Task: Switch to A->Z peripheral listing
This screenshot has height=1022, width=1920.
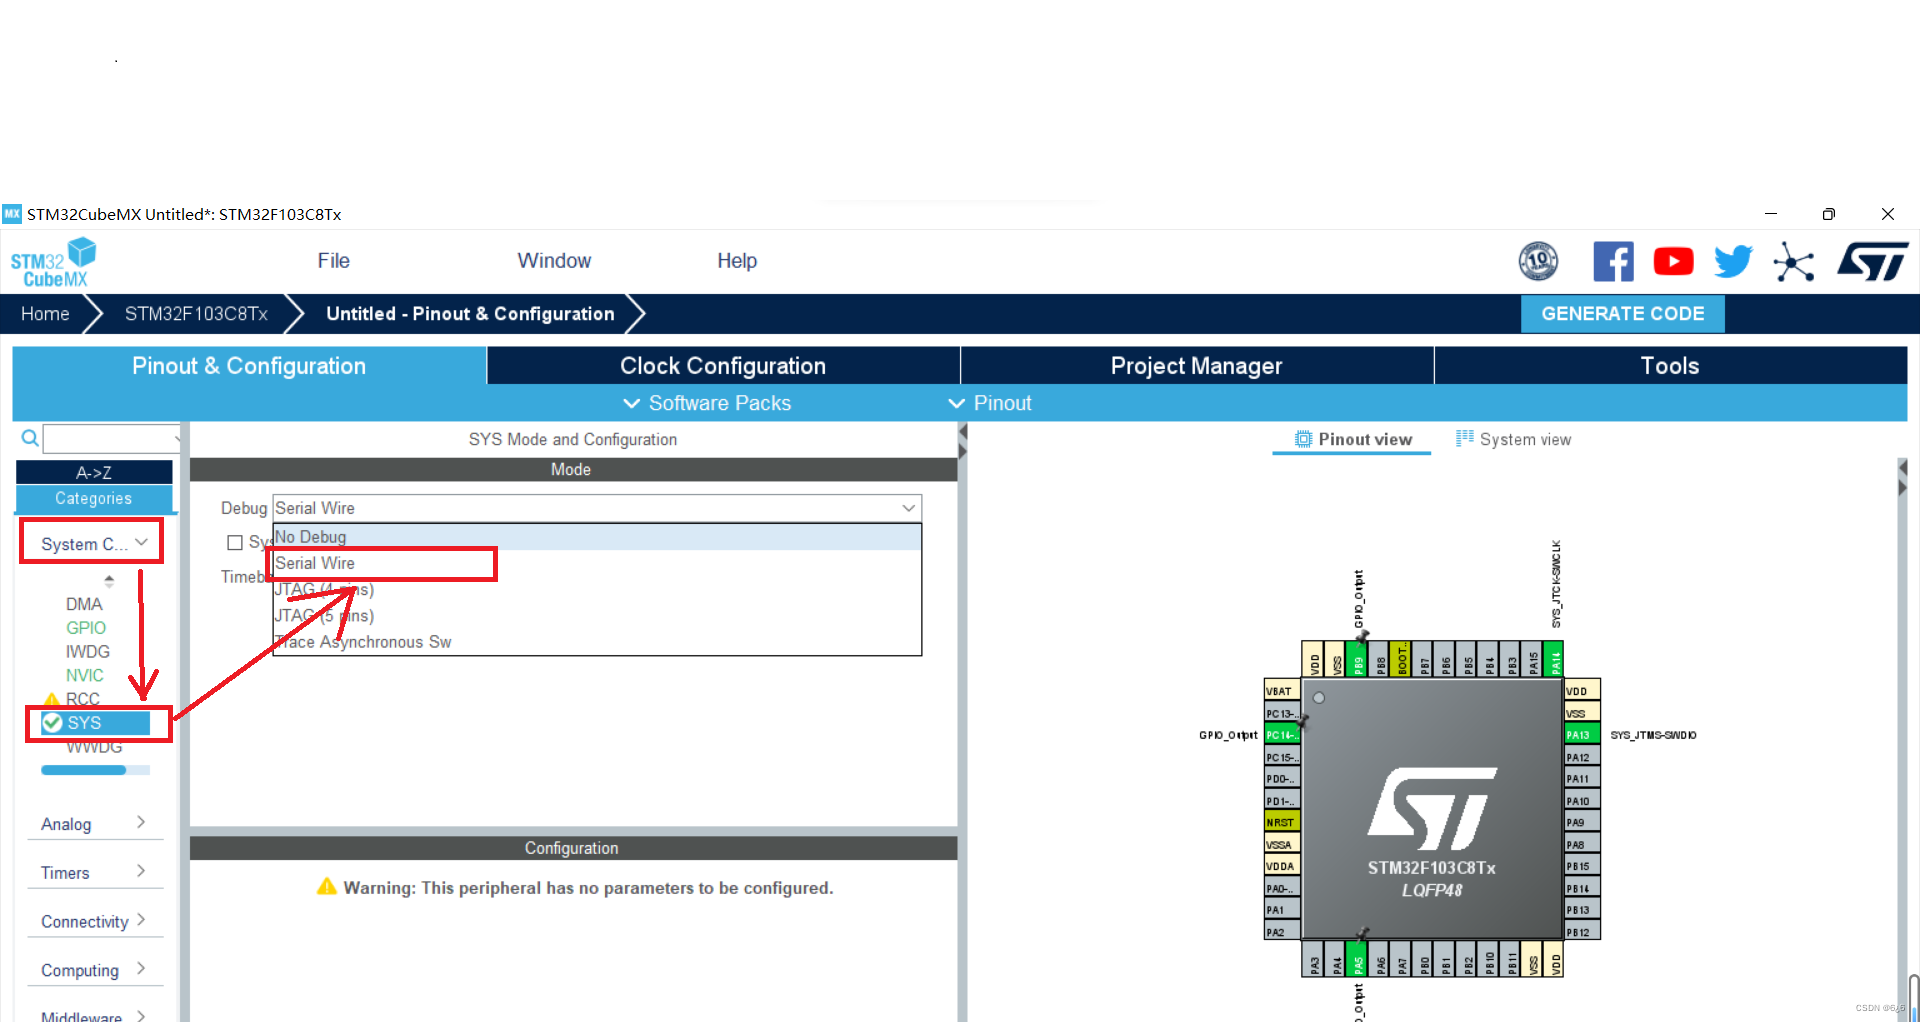Action: (x=94, y=472)
